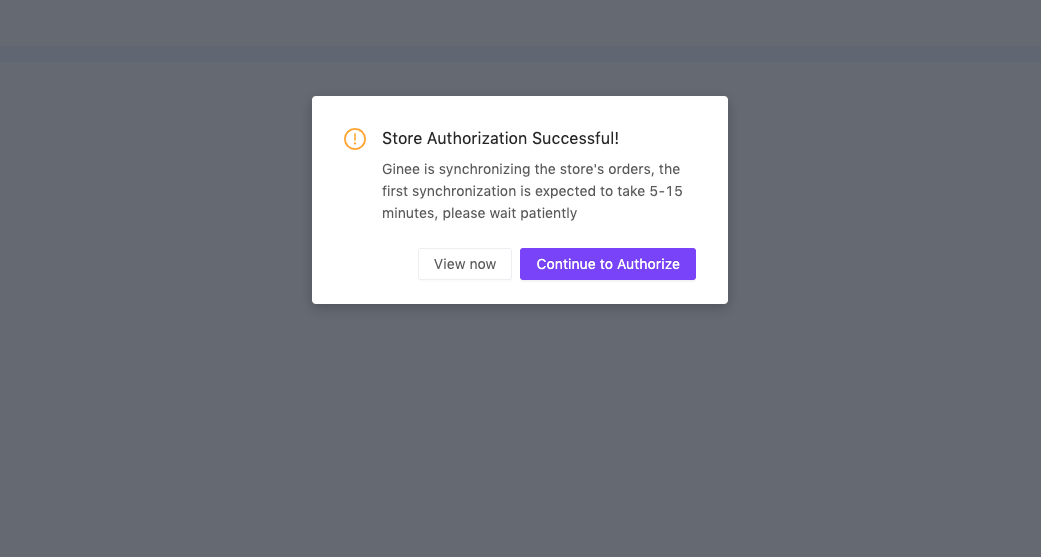Click the word Store in dialog title
Screen dimensions: 1041x557
coord(402,139)
